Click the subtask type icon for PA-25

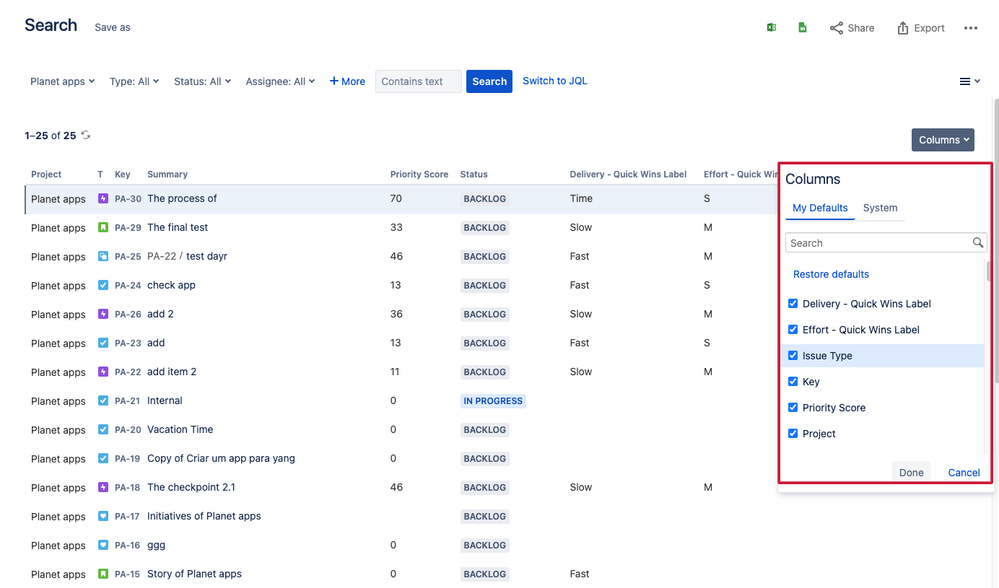[103, 256]
